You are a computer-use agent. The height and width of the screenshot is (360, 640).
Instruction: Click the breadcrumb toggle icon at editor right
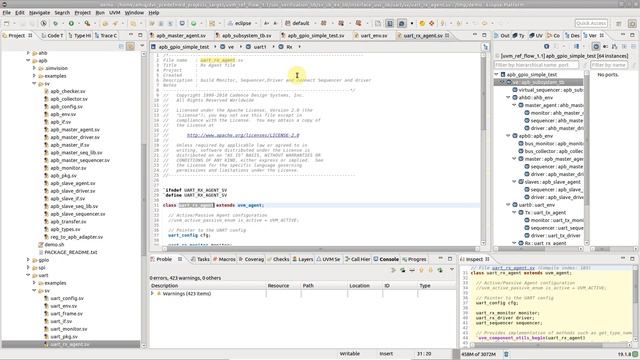[x=485, y=47]
